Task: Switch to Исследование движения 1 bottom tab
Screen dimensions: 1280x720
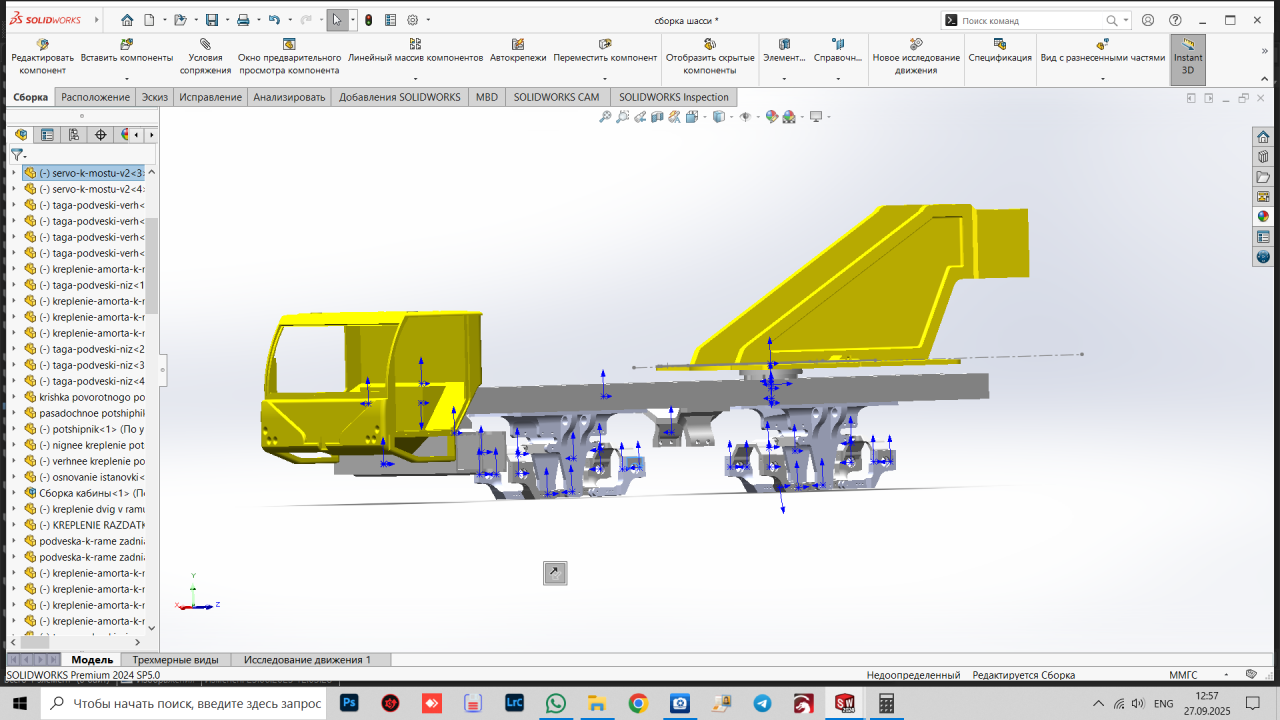Action: pos(307,660)
